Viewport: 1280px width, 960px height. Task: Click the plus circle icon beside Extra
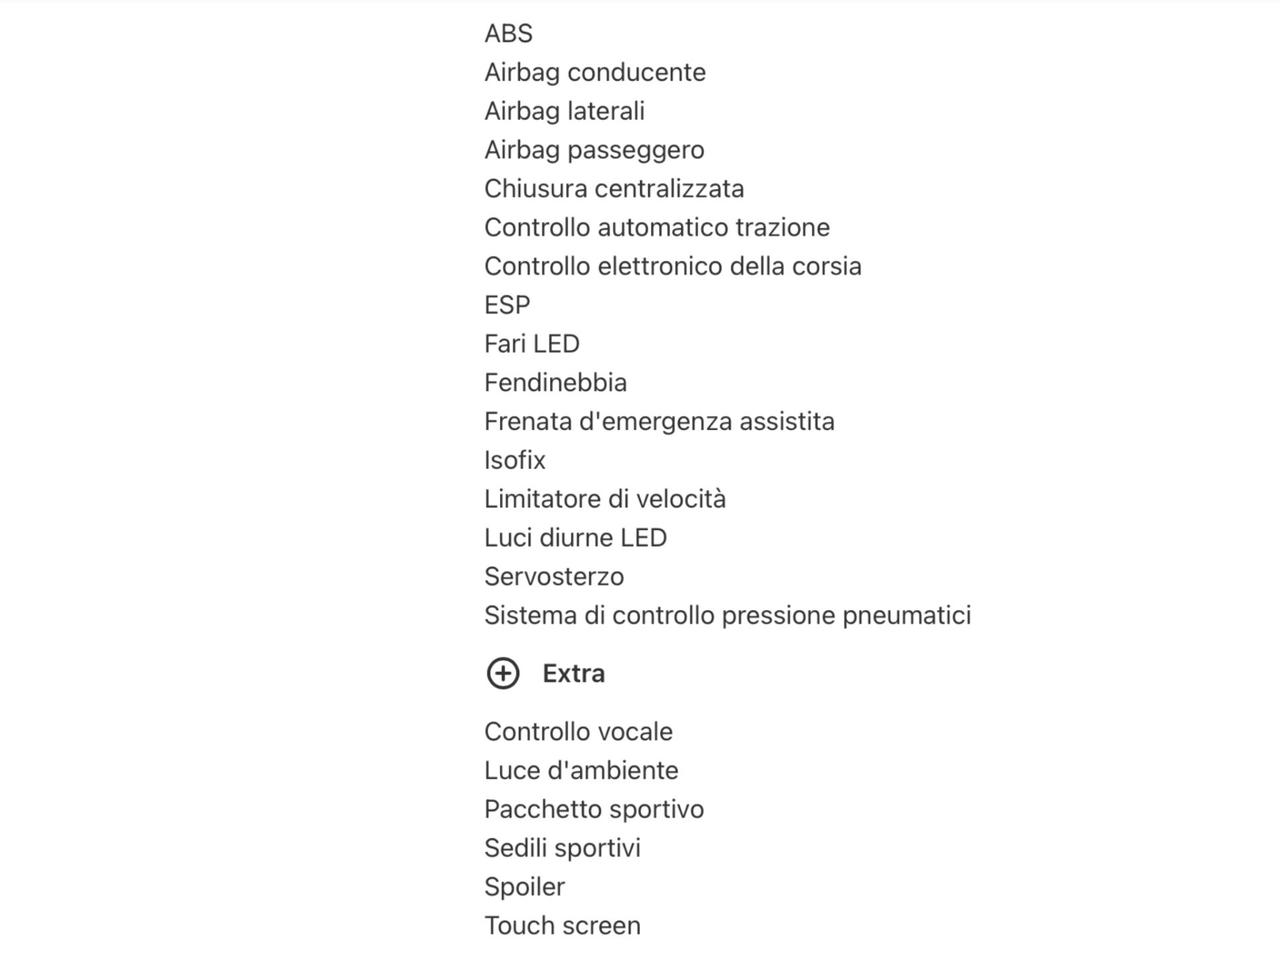click(502, 674)
